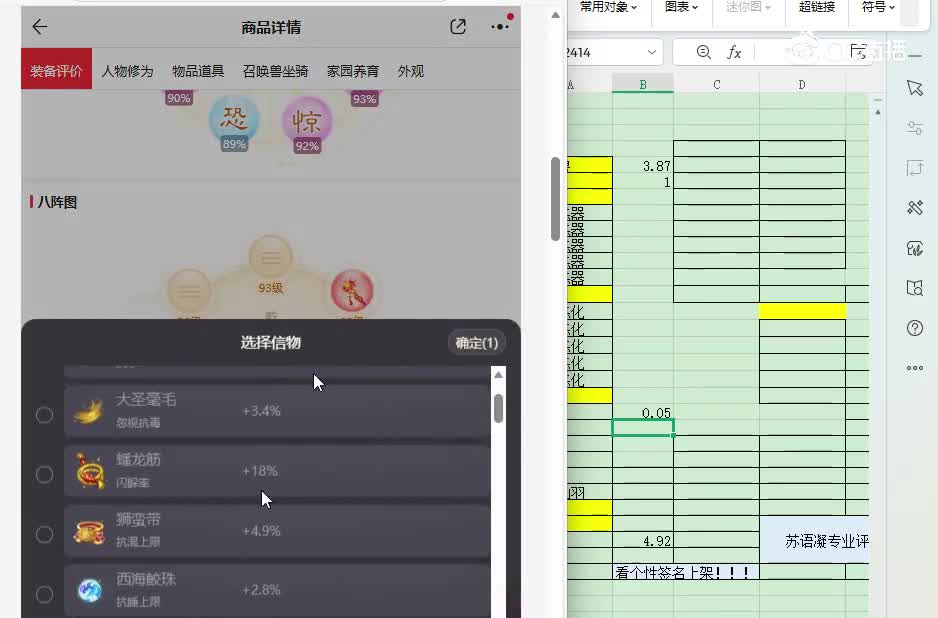The width and height of the screenshot is (938, 618).
Task: Click the yellow highlighted cell in column D
Action: [802, 311]
